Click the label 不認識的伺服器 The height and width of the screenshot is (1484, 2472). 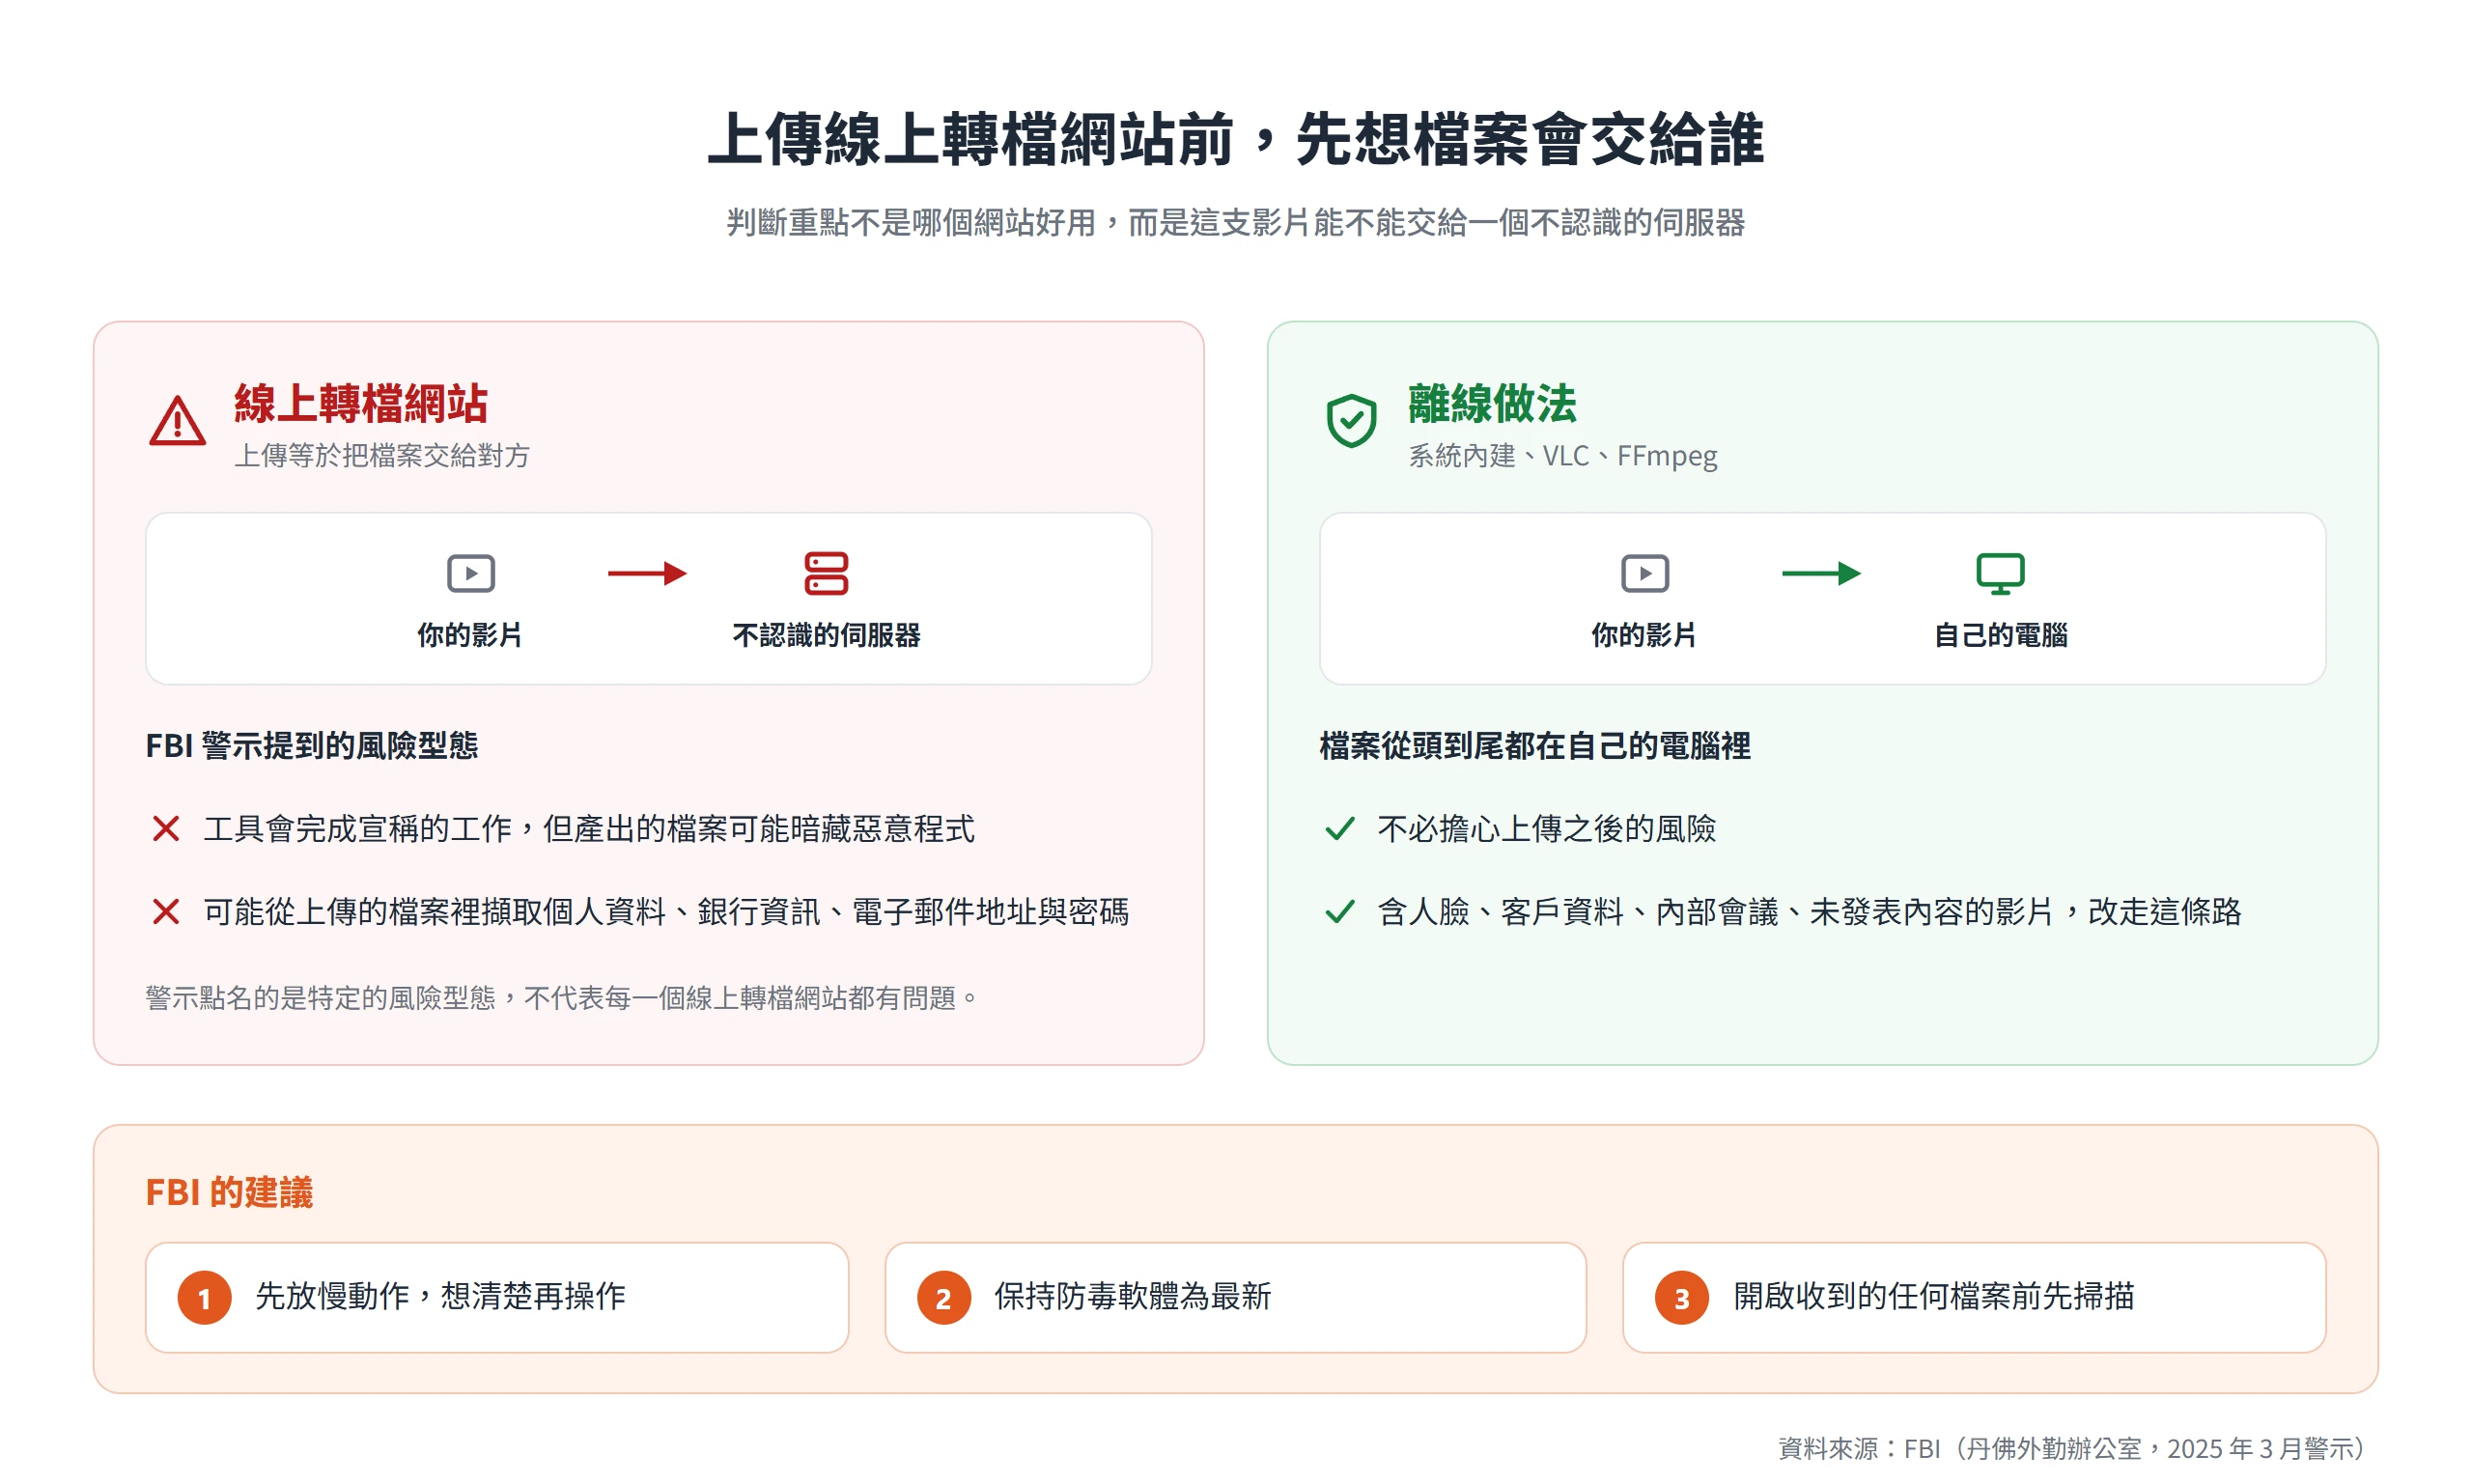(x=826, y=634)
